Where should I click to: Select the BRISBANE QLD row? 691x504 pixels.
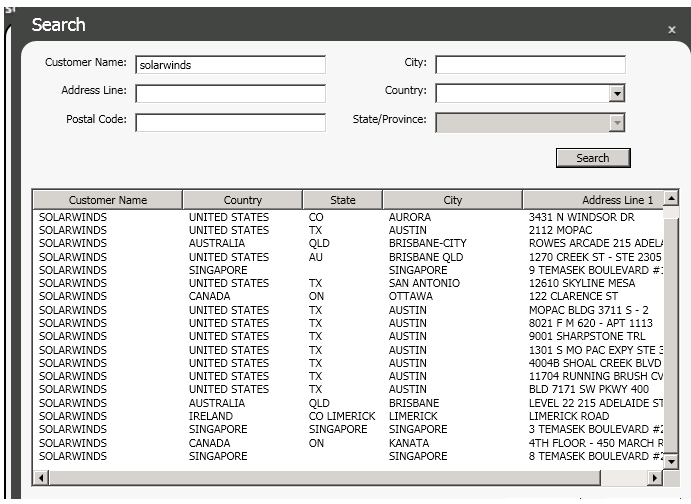[348, 257]
